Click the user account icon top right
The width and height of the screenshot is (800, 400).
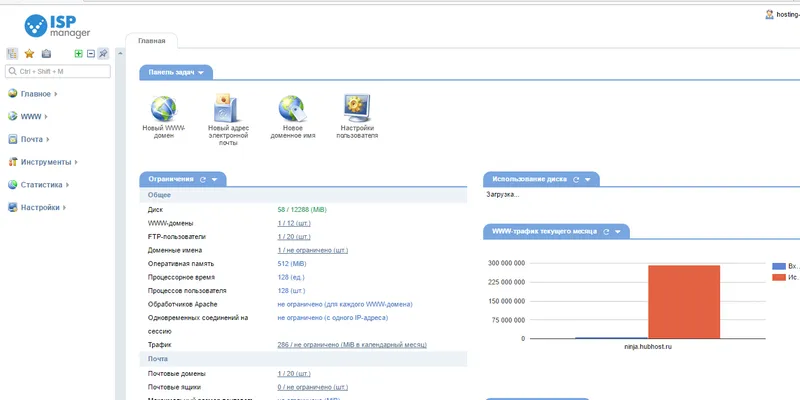point(769,15)
